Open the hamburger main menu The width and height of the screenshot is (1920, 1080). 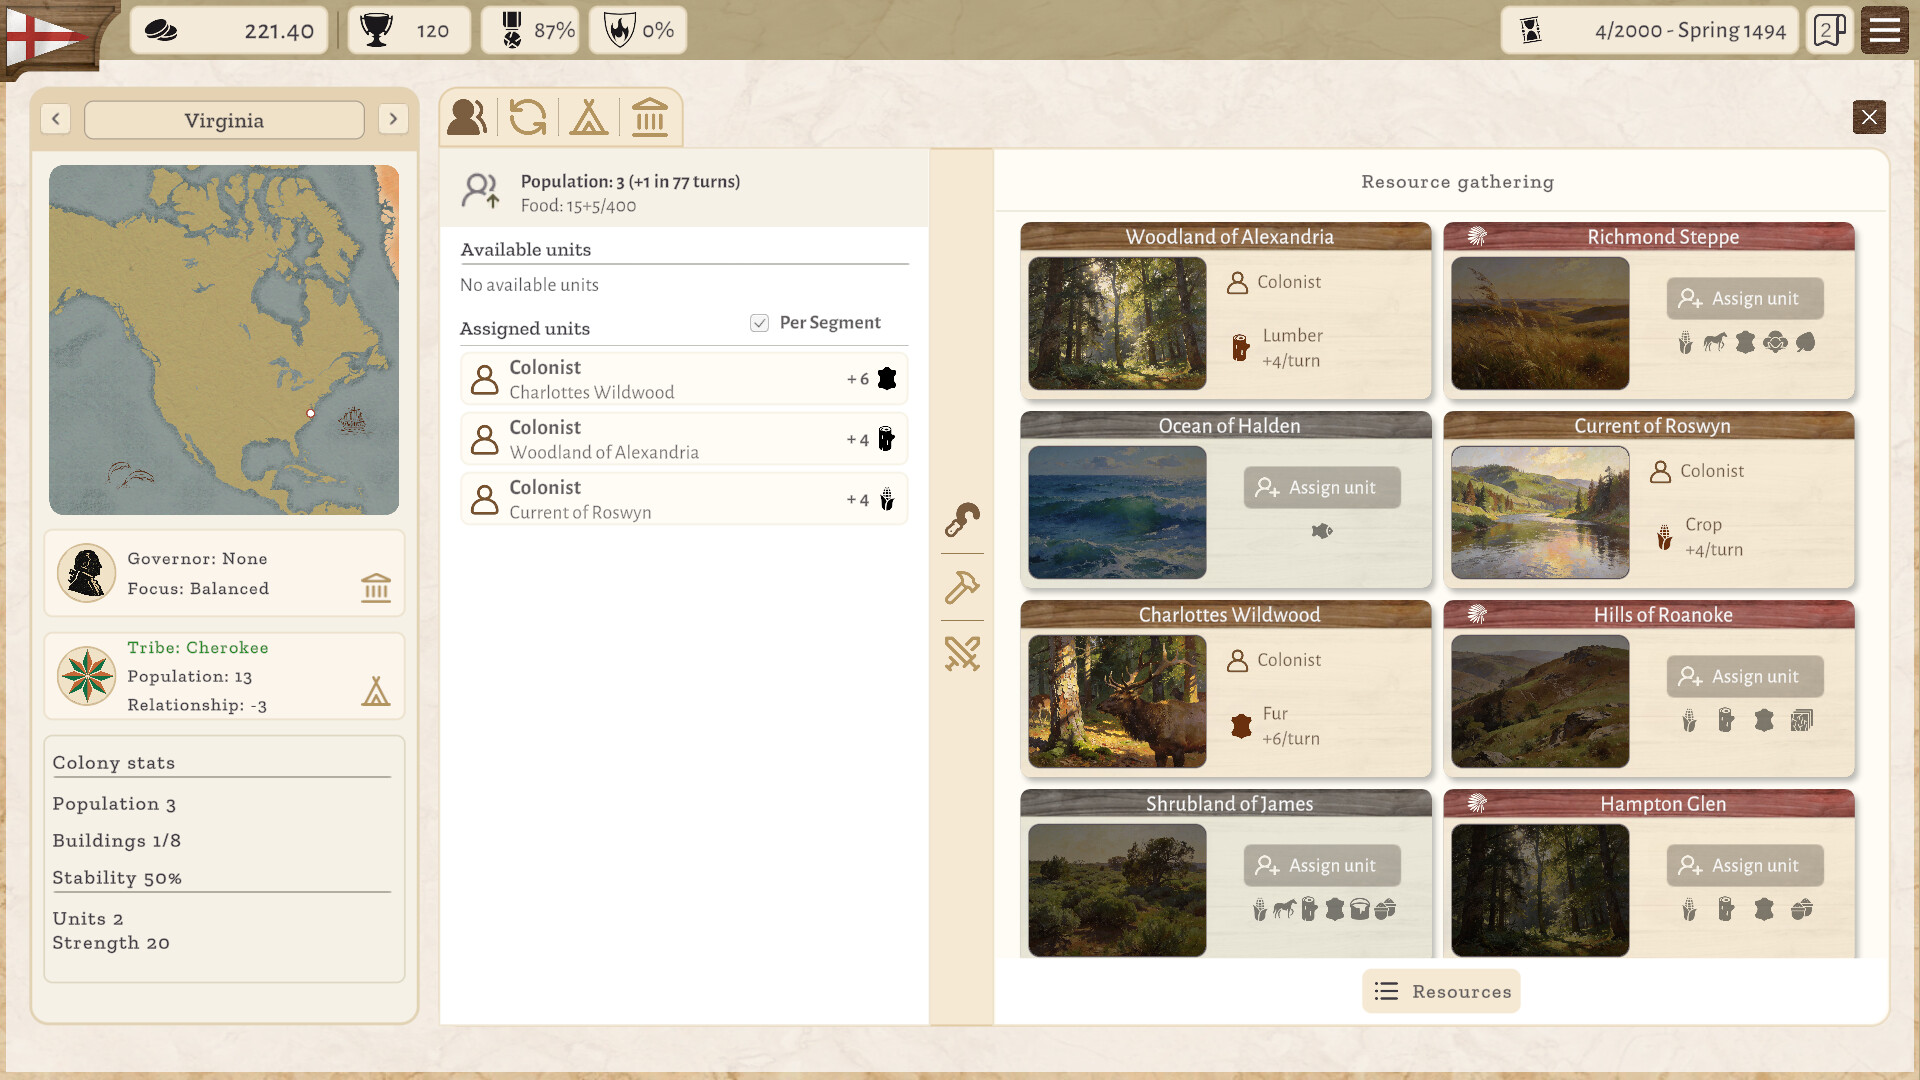[1885, 30]
